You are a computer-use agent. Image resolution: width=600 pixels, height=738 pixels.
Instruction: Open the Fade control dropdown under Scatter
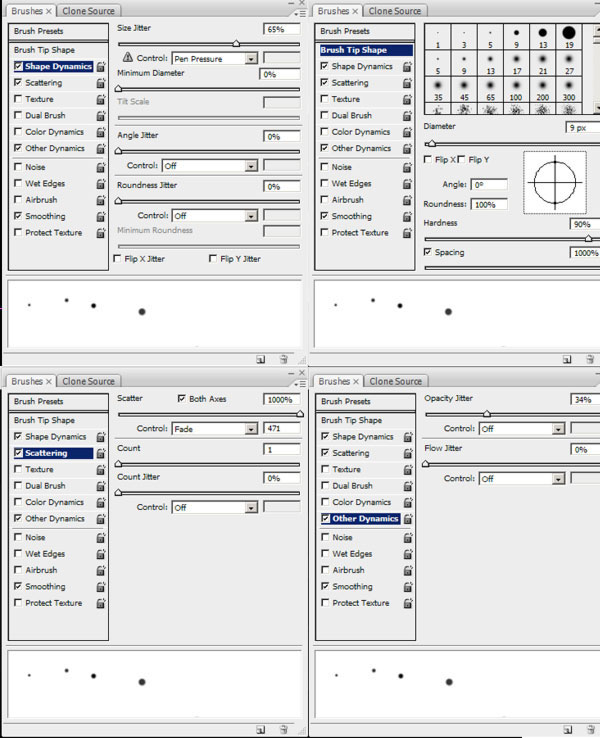(x=250, y=429)
